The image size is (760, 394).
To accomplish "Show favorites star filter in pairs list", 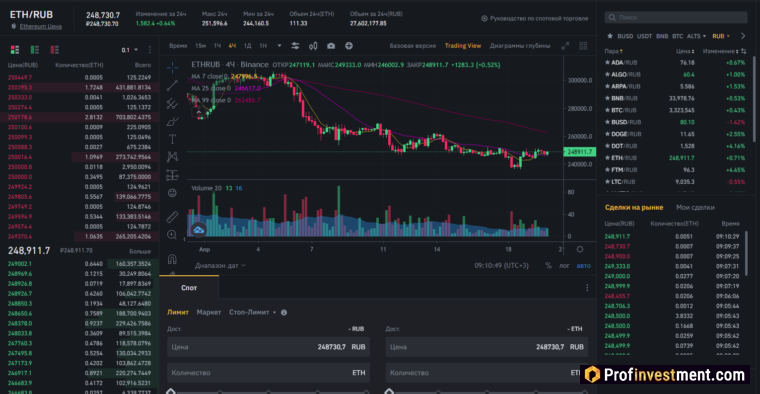I will pos(610,36).
